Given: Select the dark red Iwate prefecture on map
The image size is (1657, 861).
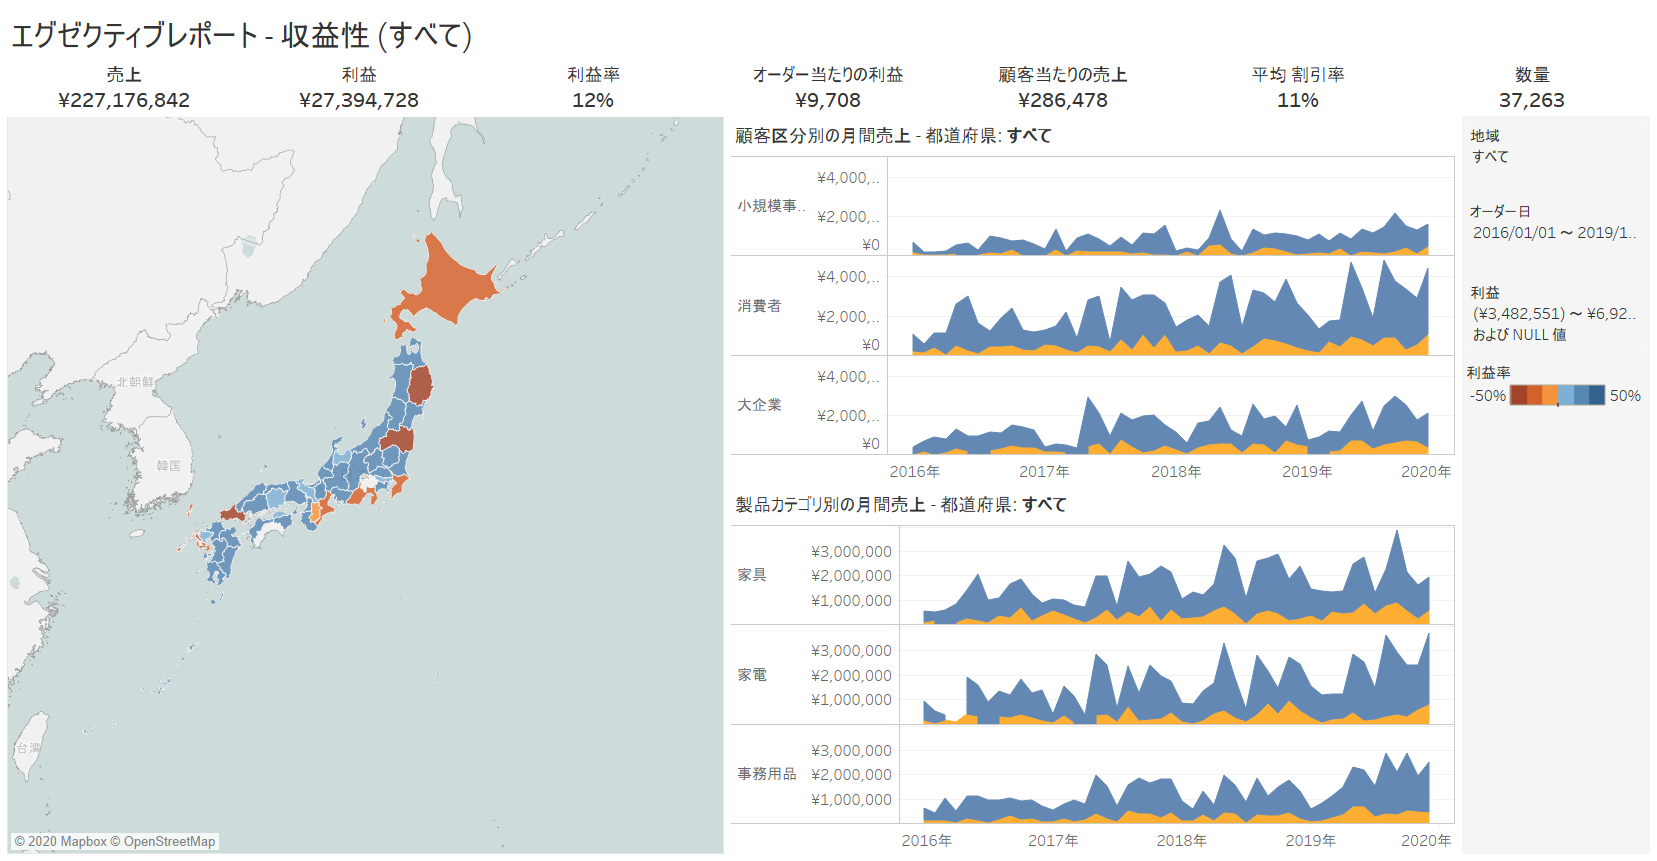Looking at the screenshot, I should [x=420, y=384].
